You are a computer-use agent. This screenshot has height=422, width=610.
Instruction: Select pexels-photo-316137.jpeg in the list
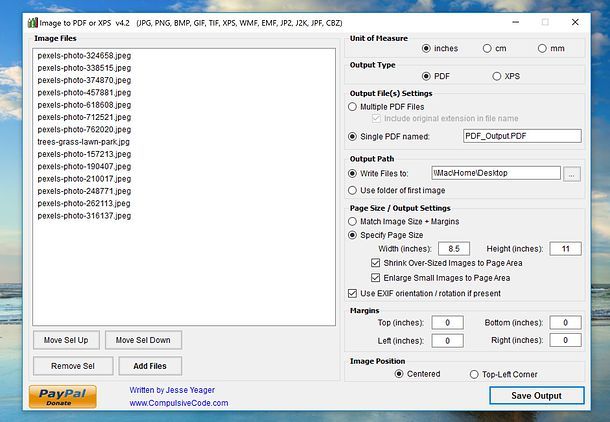click(x=84, y=216)
